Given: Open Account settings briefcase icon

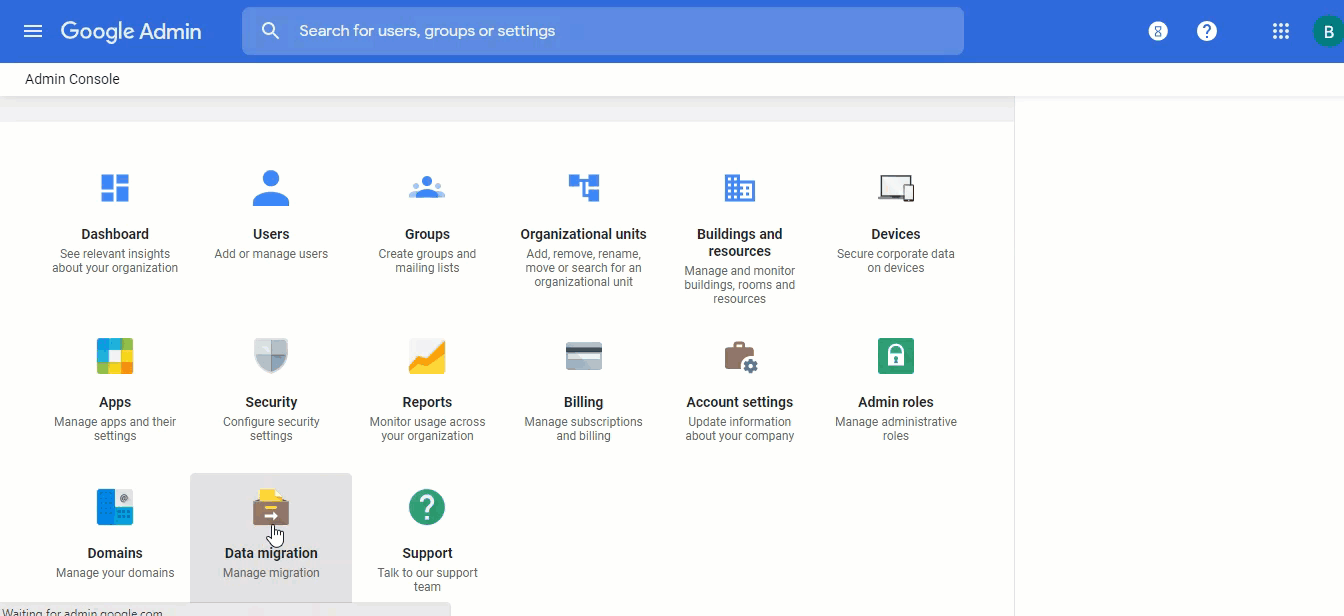Looking at the screenshot, I should click(x=740, y=356).
